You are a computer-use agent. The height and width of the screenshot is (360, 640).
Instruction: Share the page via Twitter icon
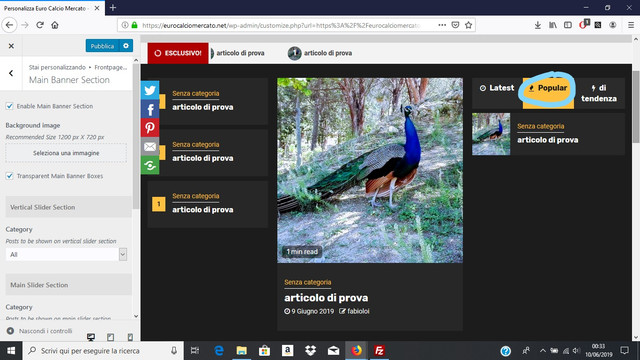click(x=150, y=90)
